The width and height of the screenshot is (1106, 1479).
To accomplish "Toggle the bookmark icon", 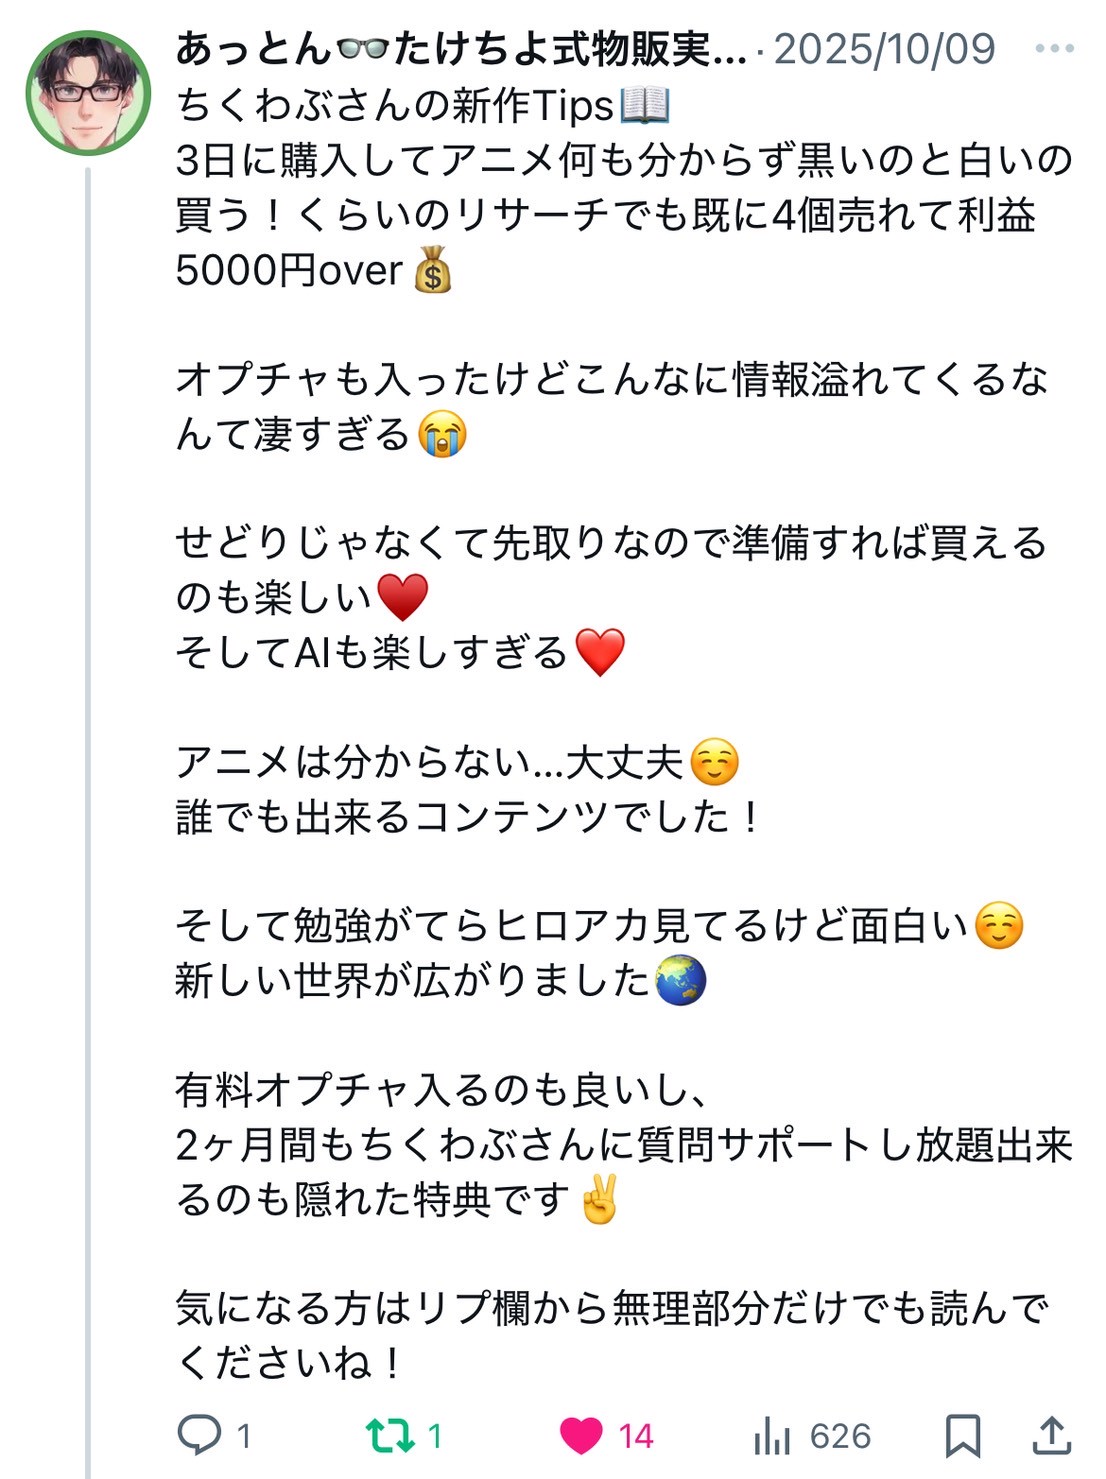I will [x=962, y=1435].
